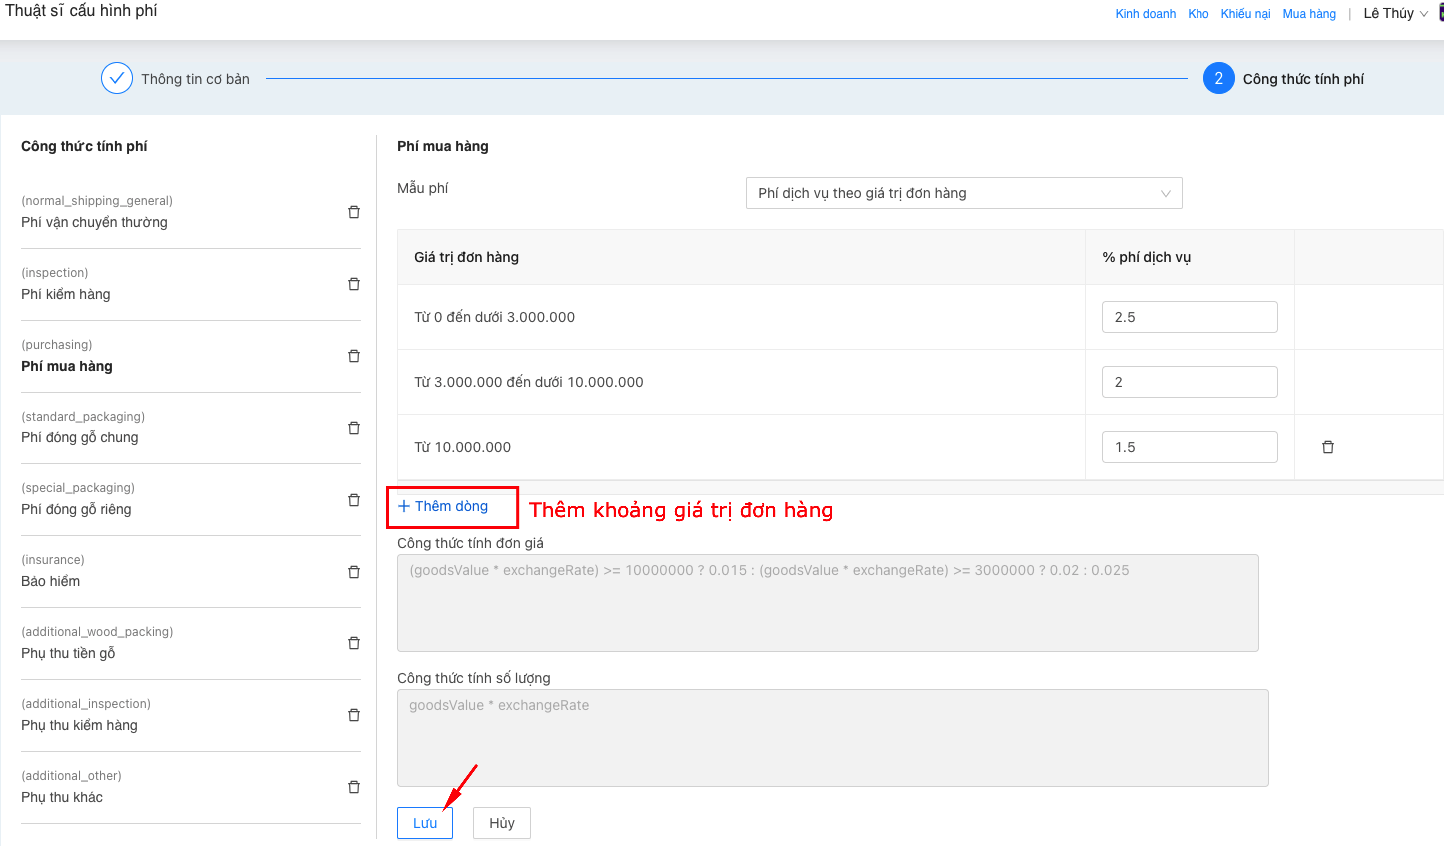Remove the Phụ thu khác fee
The width and height of the screenshot is (1444, 846).
(353, 787)
